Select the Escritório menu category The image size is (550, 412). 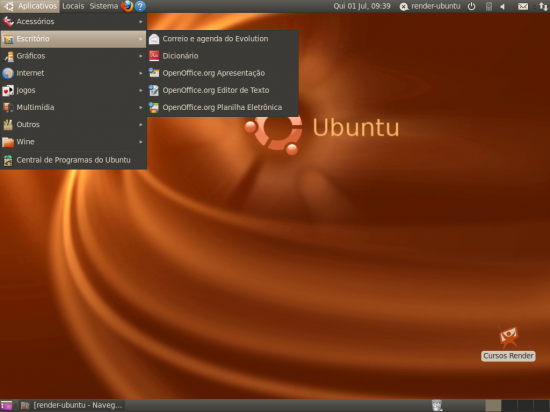point(73,39)
